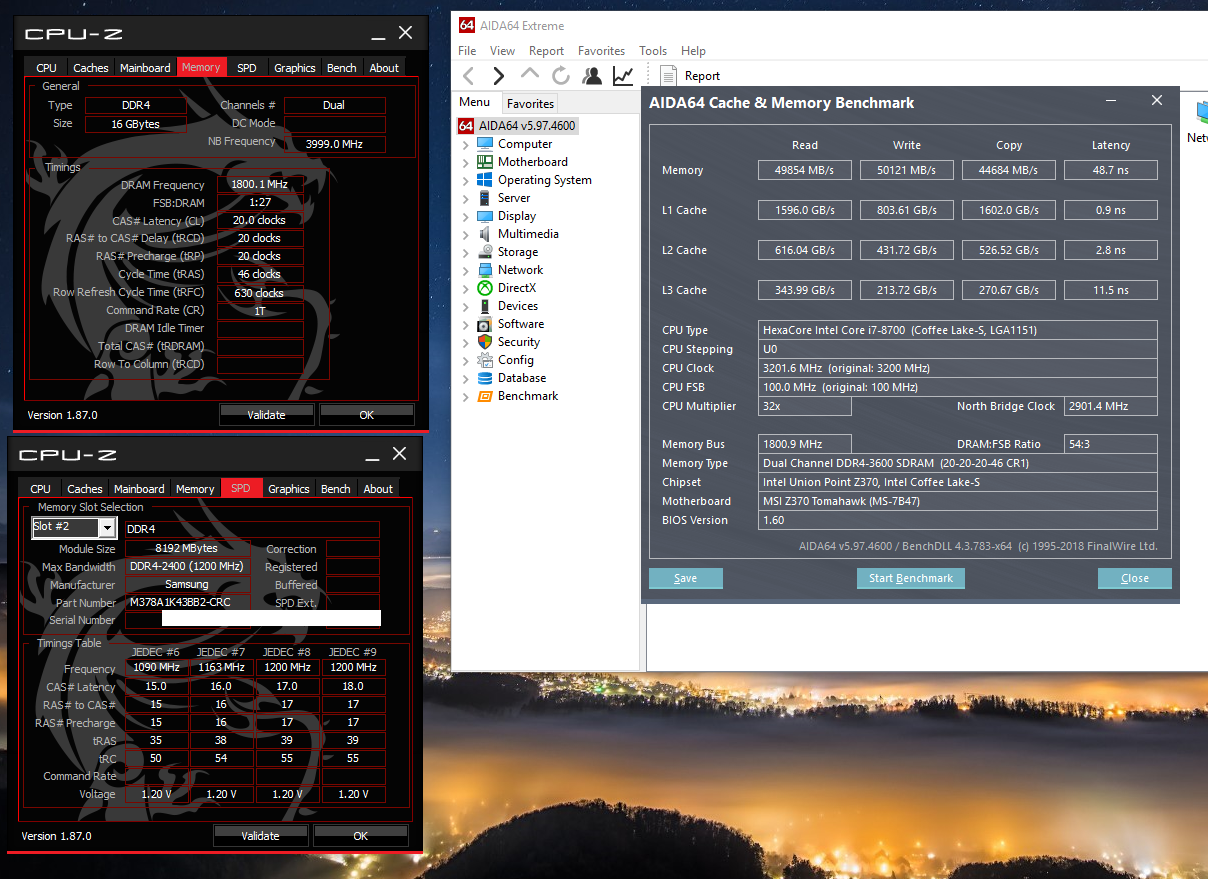The width and height of the screenshot is (1208, 879).
Task: Click the Part Number field M378A1K43BB2-CRC
Action: point(189,603)
